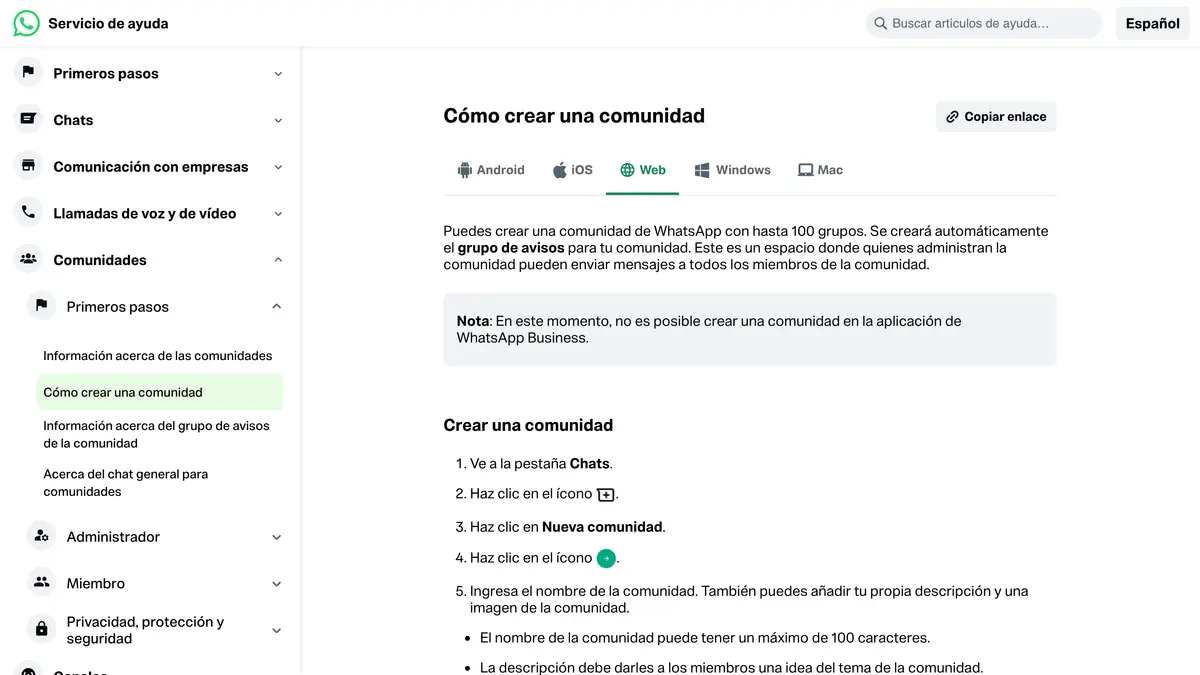Switch to the Mac tab label

click(830, 170)
